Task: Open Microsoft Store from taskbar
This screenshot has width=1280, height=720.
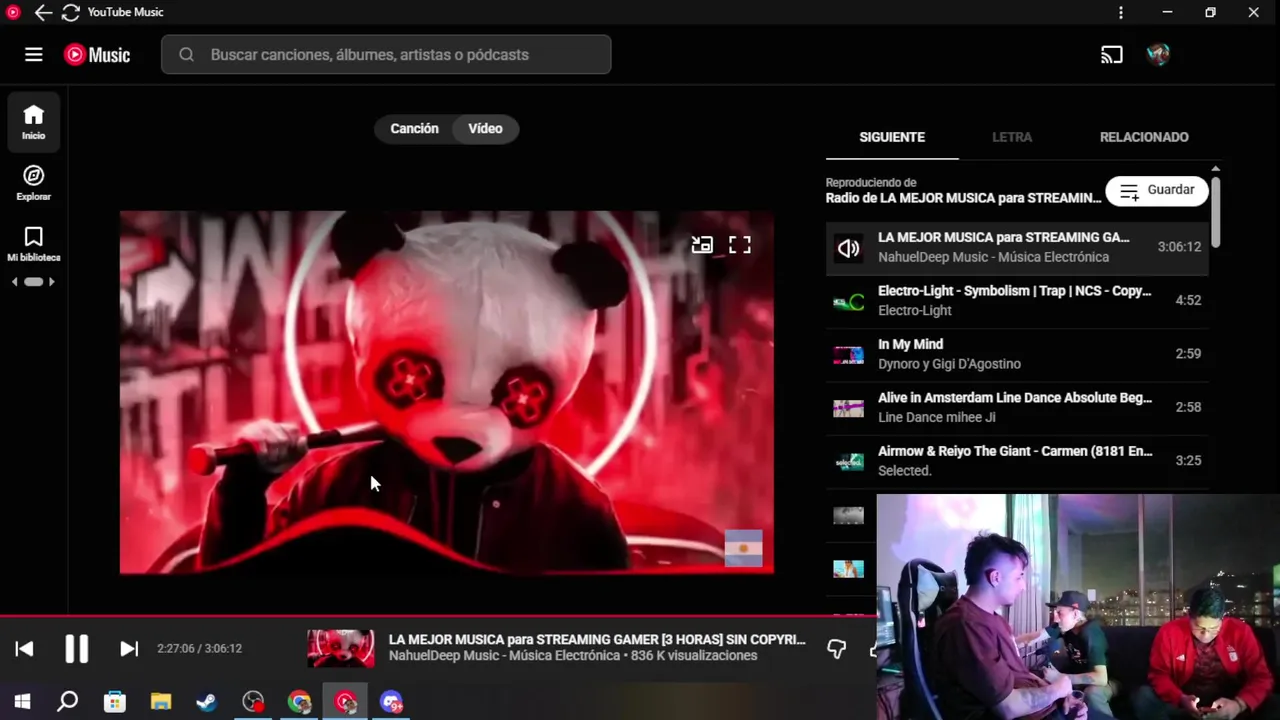Action: coord(115,702)
